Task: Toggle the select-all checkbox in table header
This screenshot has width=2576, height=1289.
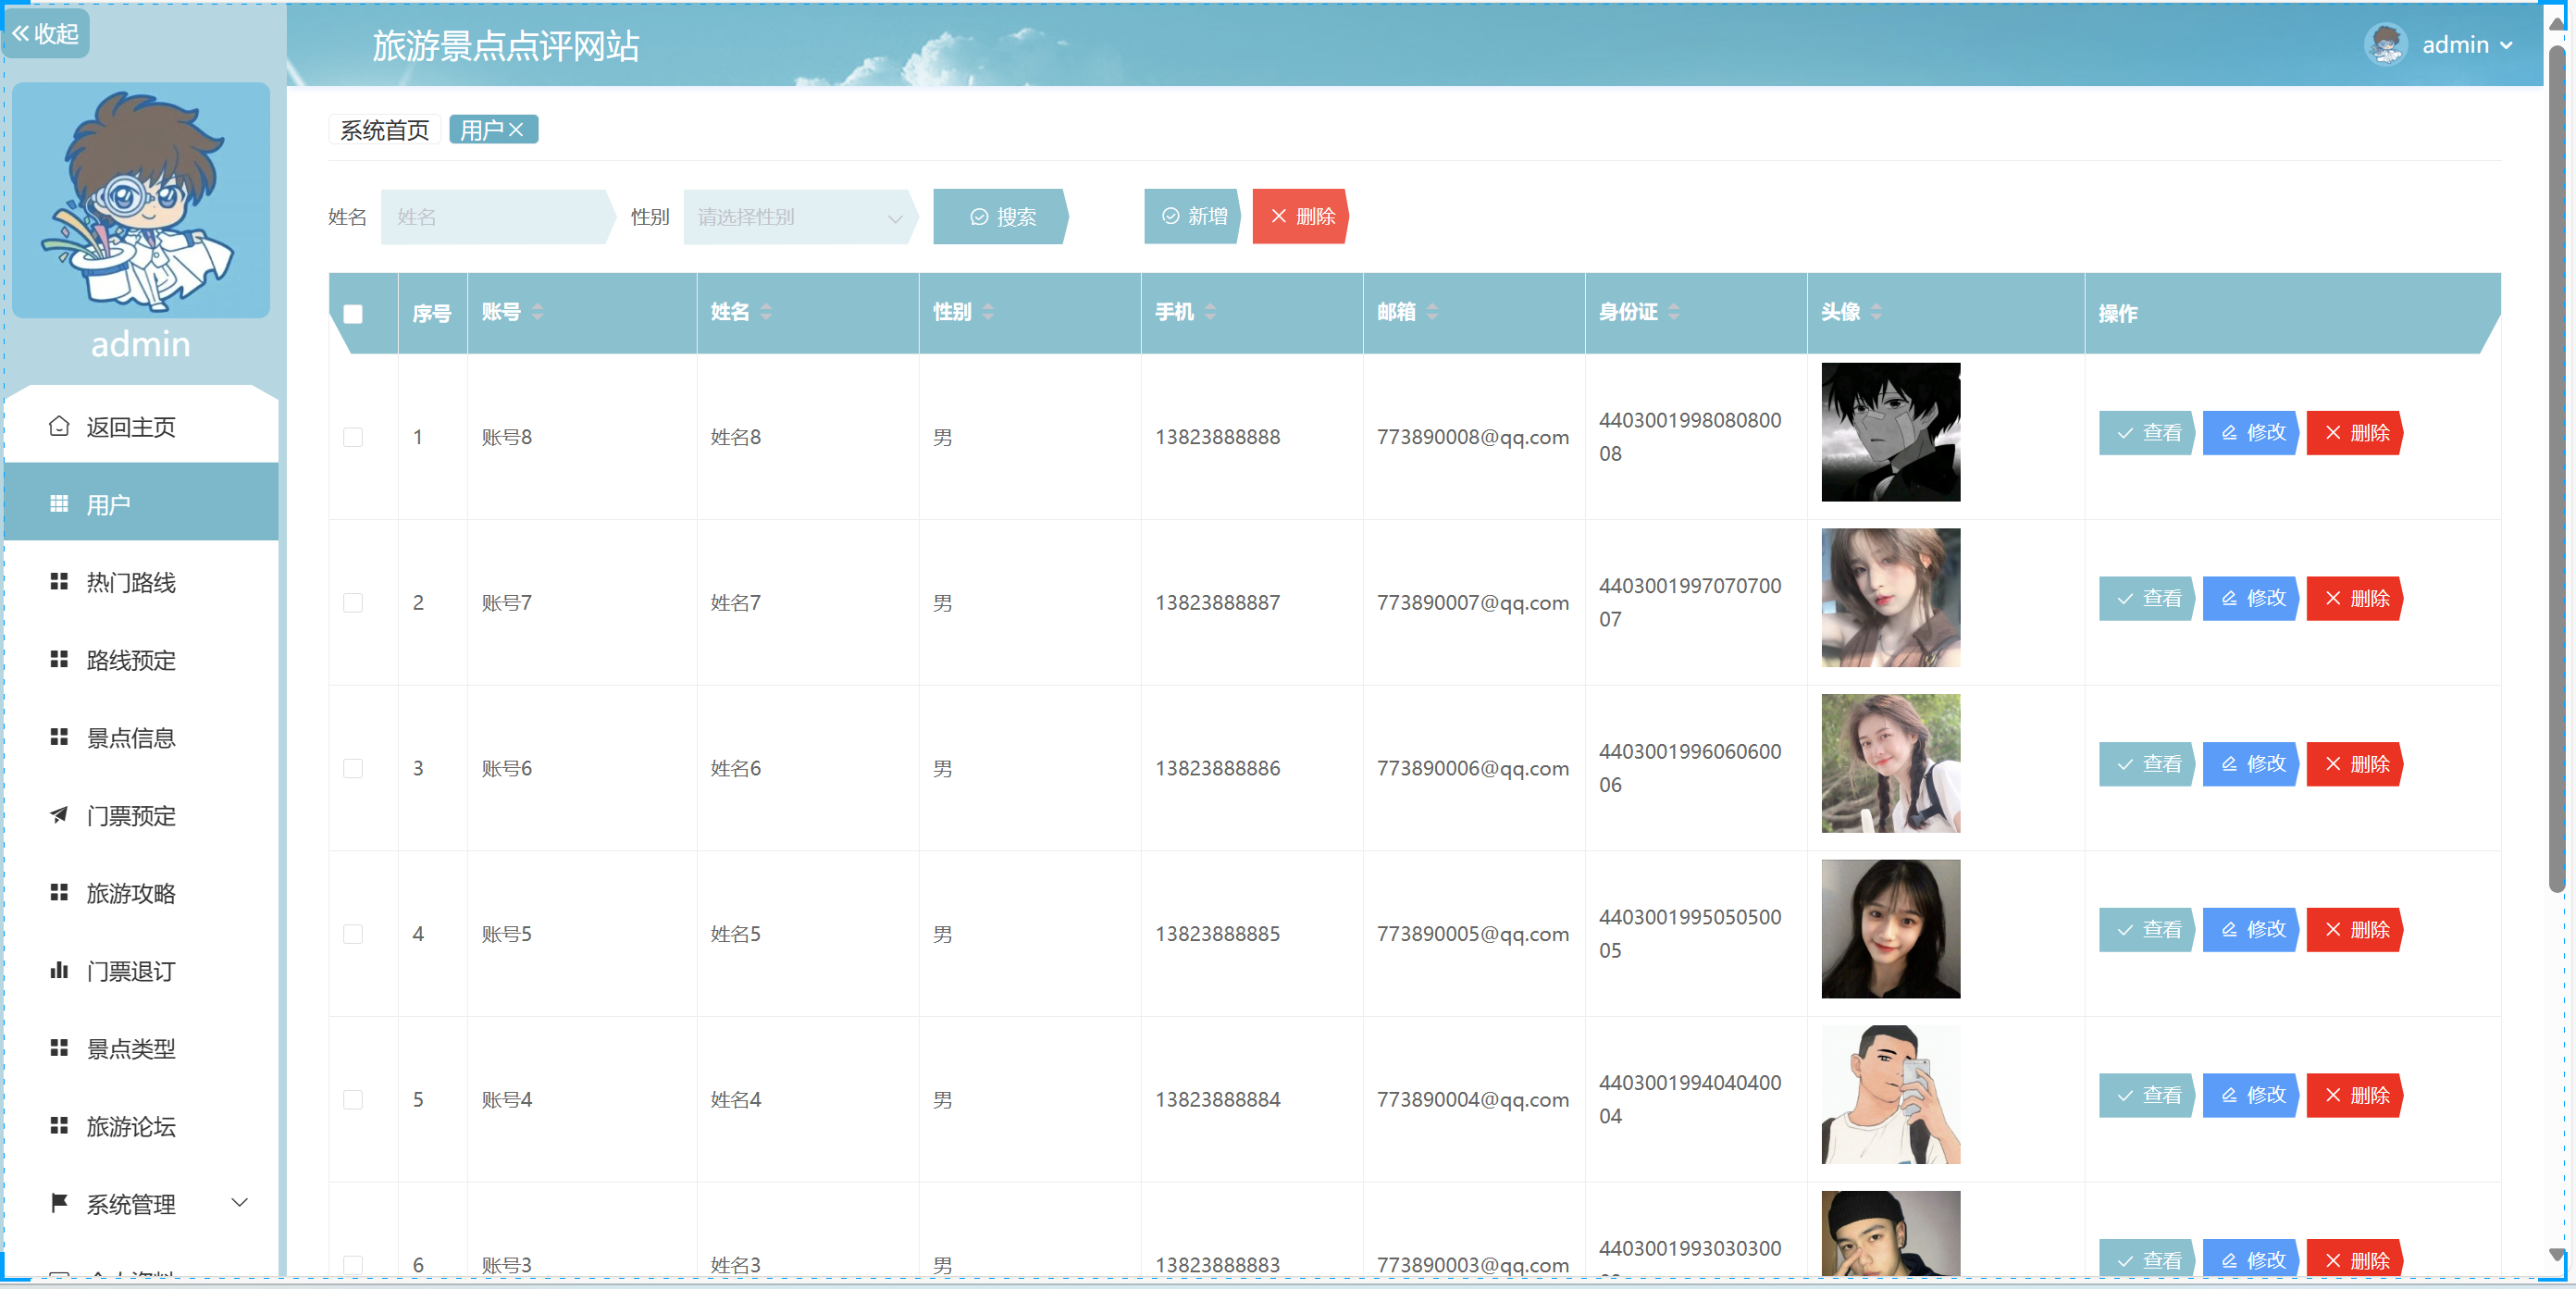Action: (353, 314)
